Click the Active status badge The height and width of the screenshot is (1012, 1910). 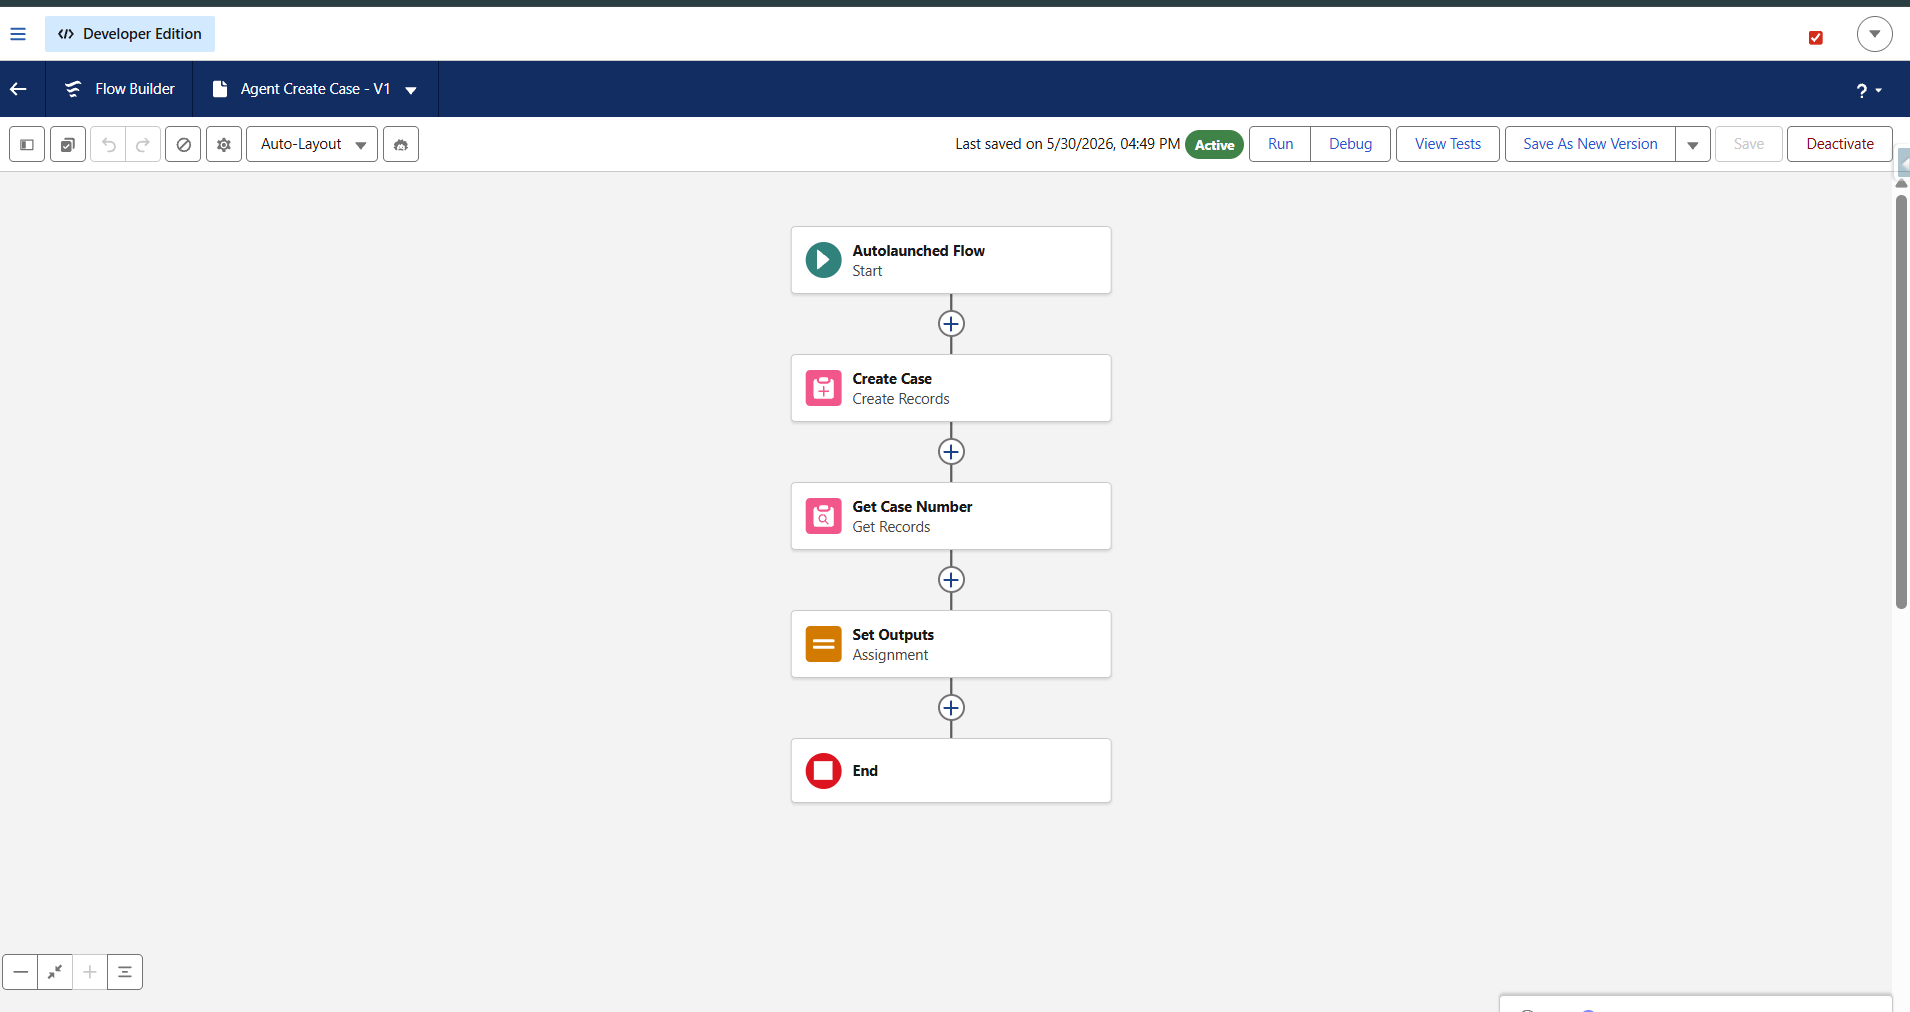(x=1214, y=145)
